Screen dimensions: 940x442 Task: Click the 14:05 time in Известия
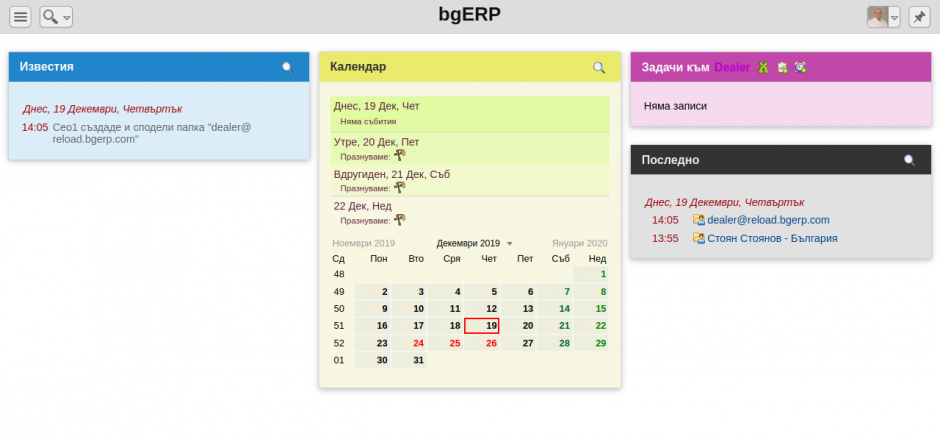(35, 127)
